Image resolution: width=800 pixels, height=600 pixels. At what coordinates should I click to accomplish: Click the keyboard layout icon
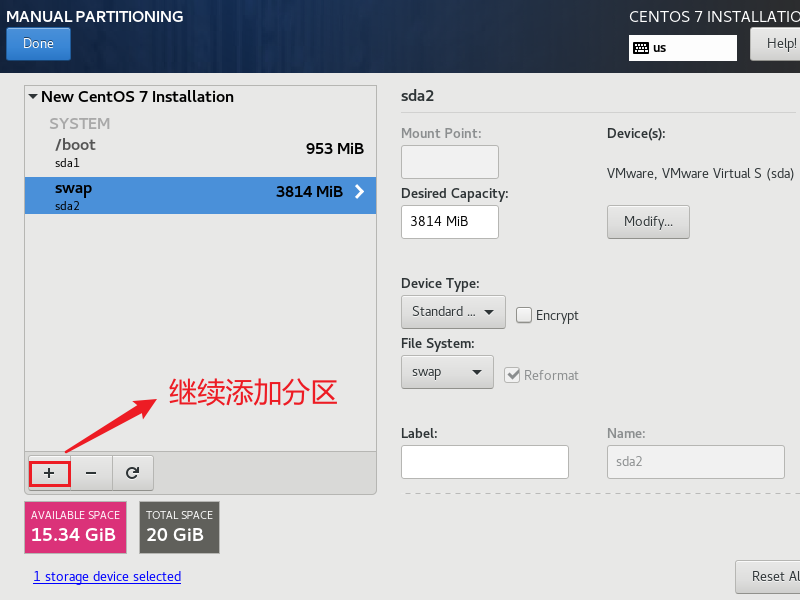point(641,48)
